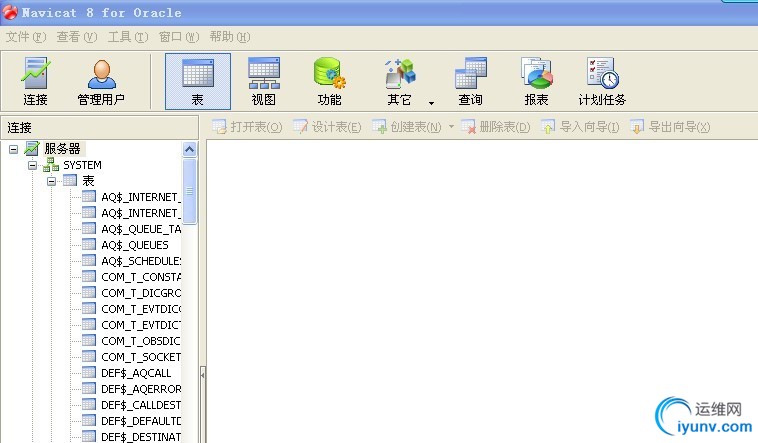Launch 导入向导(I) import wizard
This screenshot has width=758, height=443.
(580, 127)
